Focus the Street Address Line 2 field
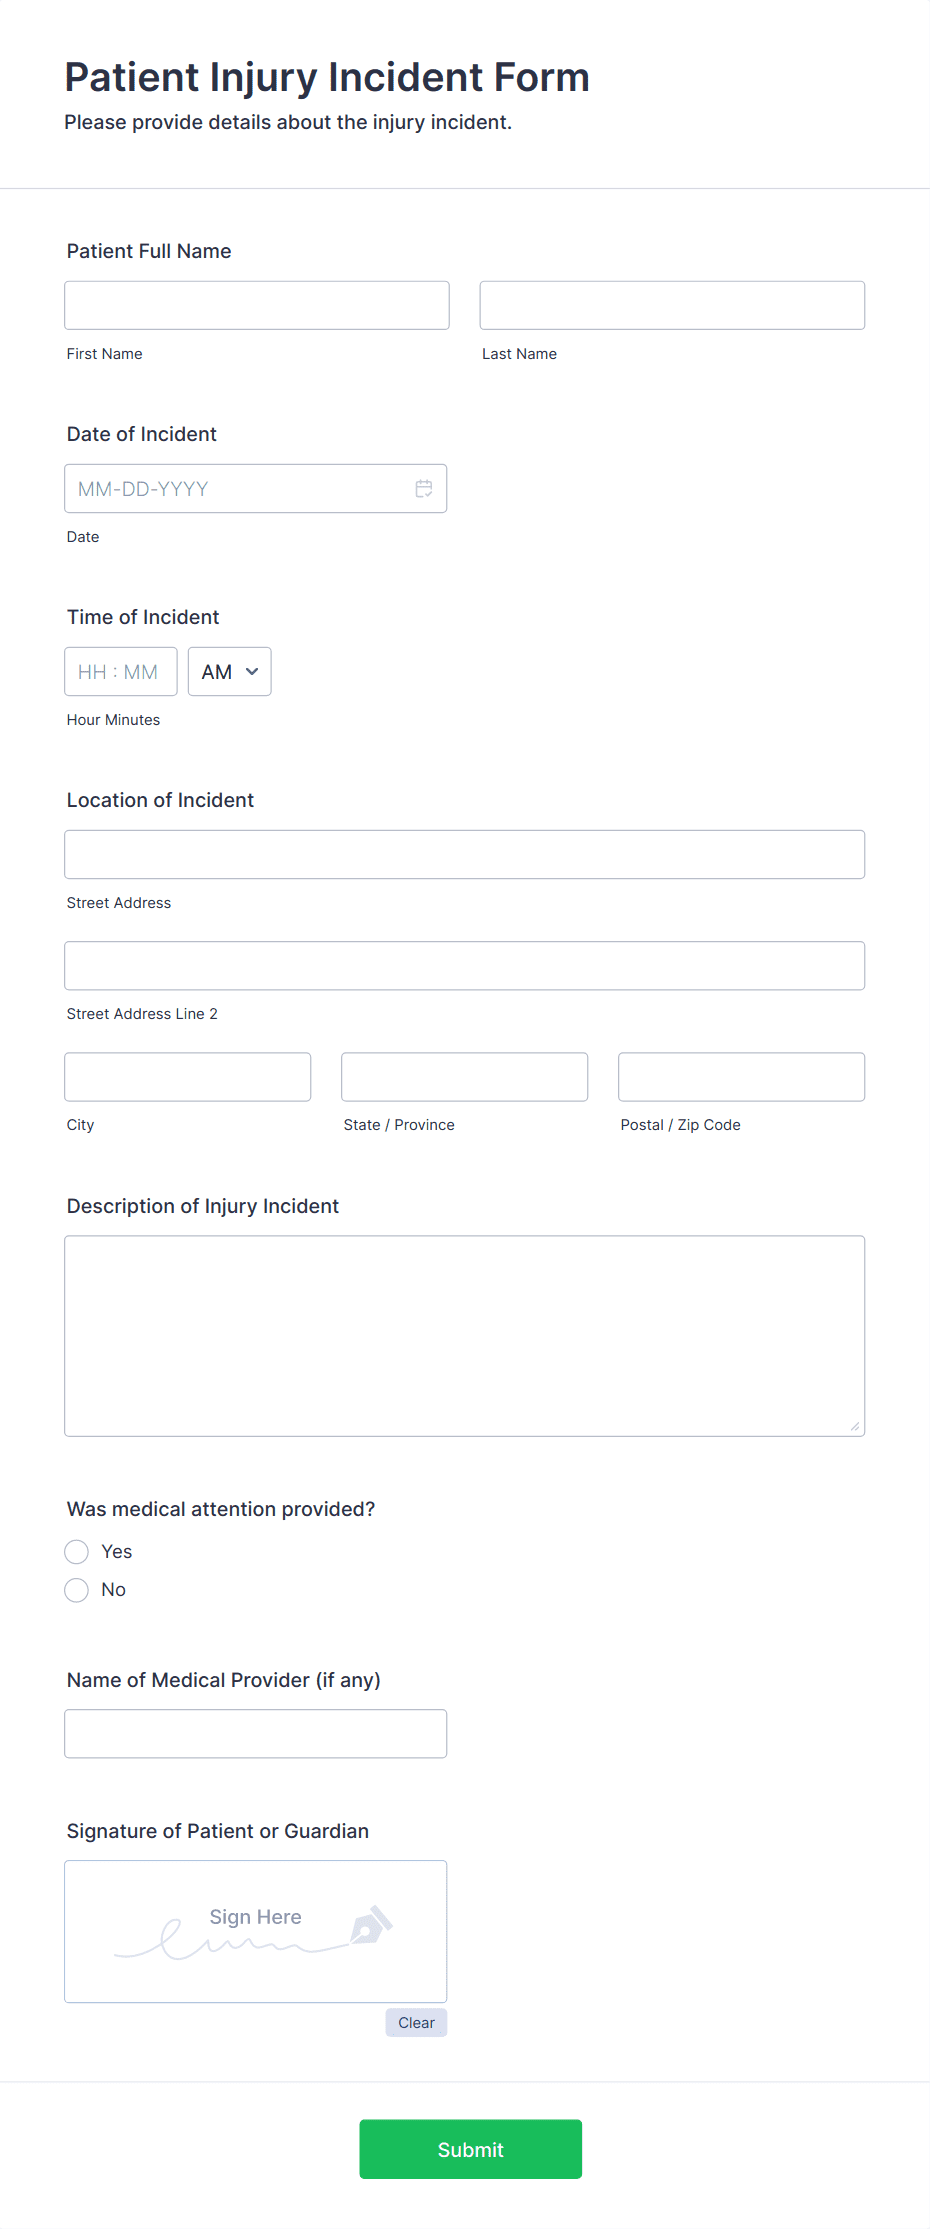 tap(465, 966)
